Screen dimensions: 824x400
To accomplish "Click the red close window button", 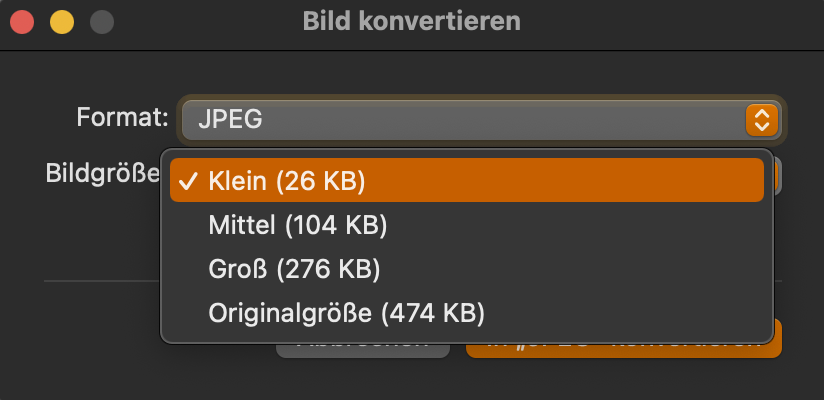I will coord(23,21).
